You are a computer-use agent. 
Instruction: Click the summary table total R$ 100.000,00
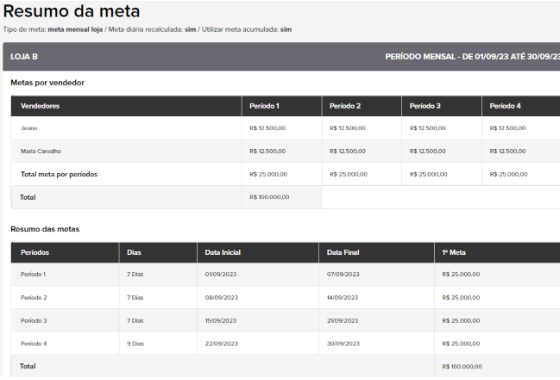coord(462,366)
